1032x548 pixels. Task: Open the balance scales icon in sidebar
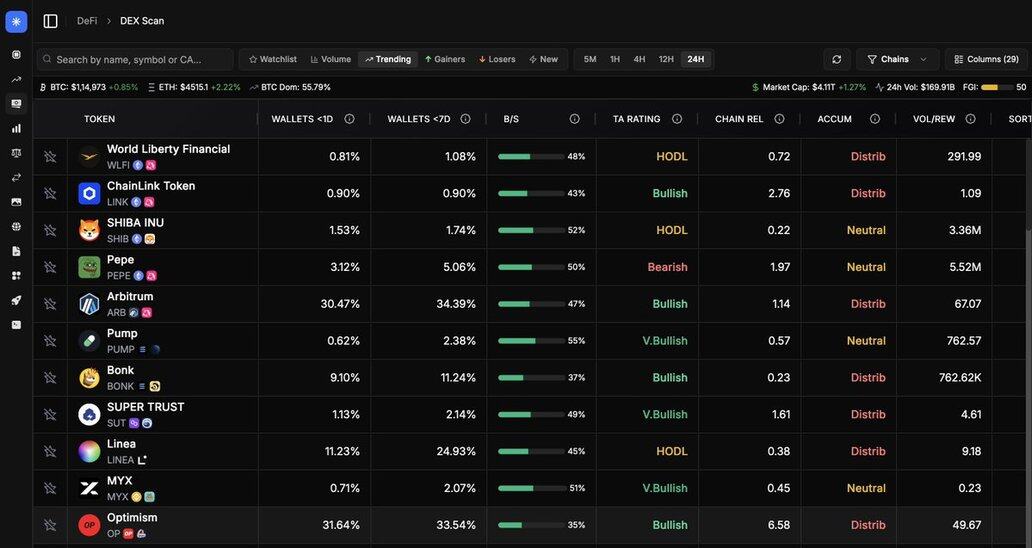pyautogui.click(x=16, y=153)
